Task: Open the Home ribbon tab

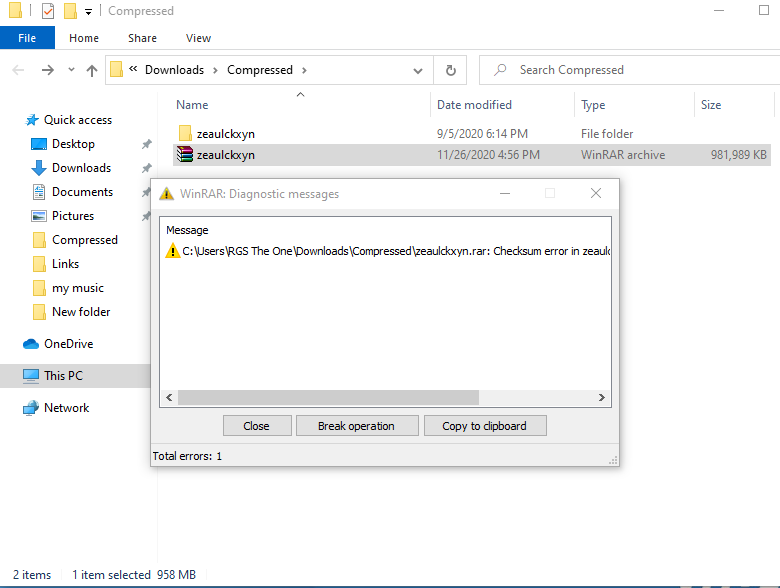Action: click(x=84, y=38)
